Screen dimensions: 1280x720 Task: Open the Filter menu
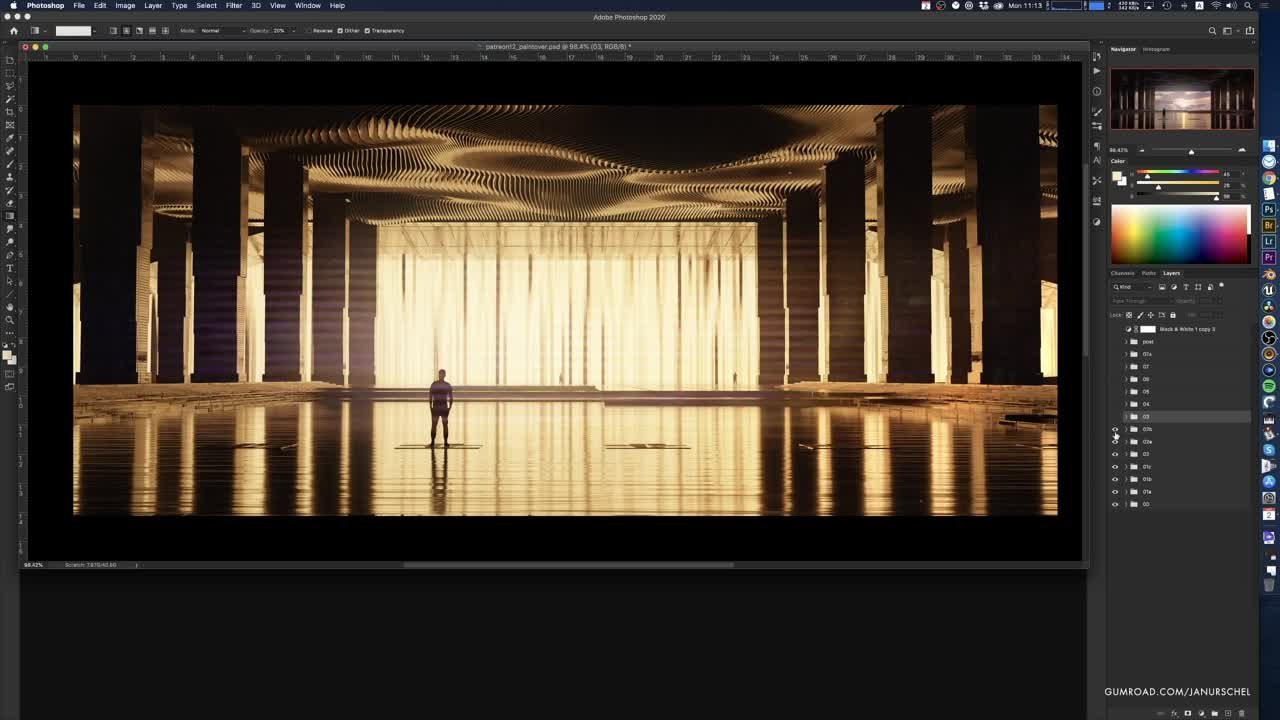point(233,5)
